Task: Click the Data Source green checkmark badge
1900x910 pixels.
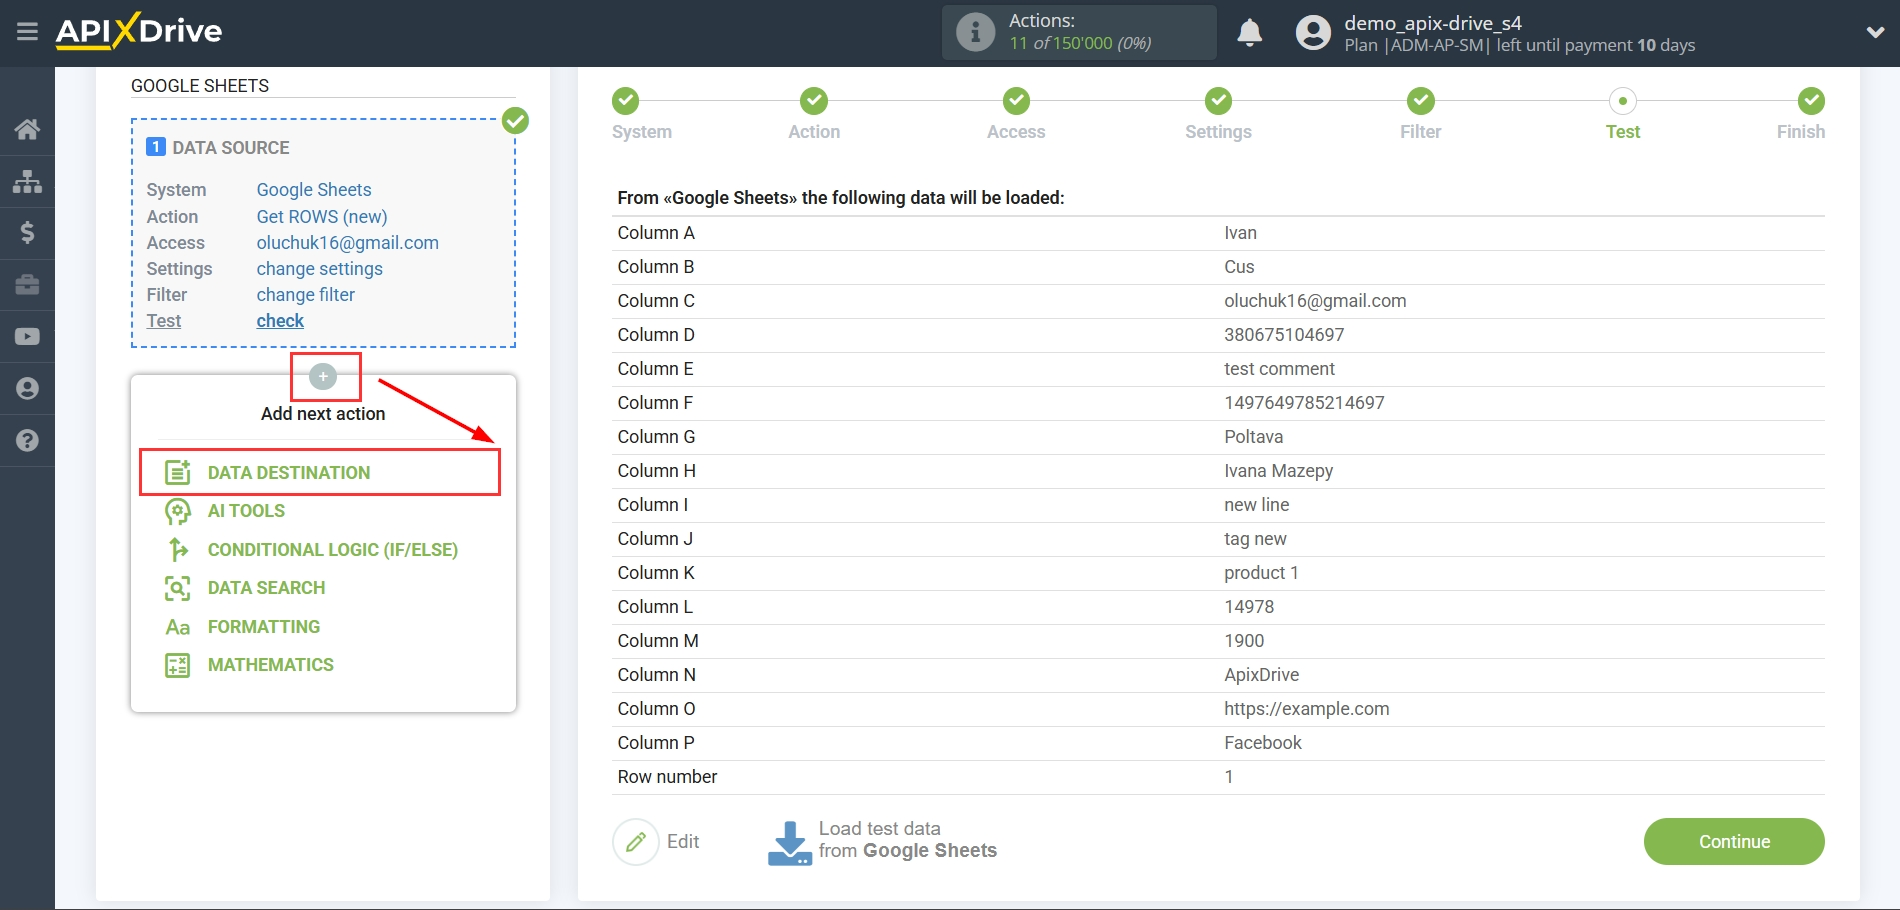Action: pyautogui.click(x=515, y=121)
